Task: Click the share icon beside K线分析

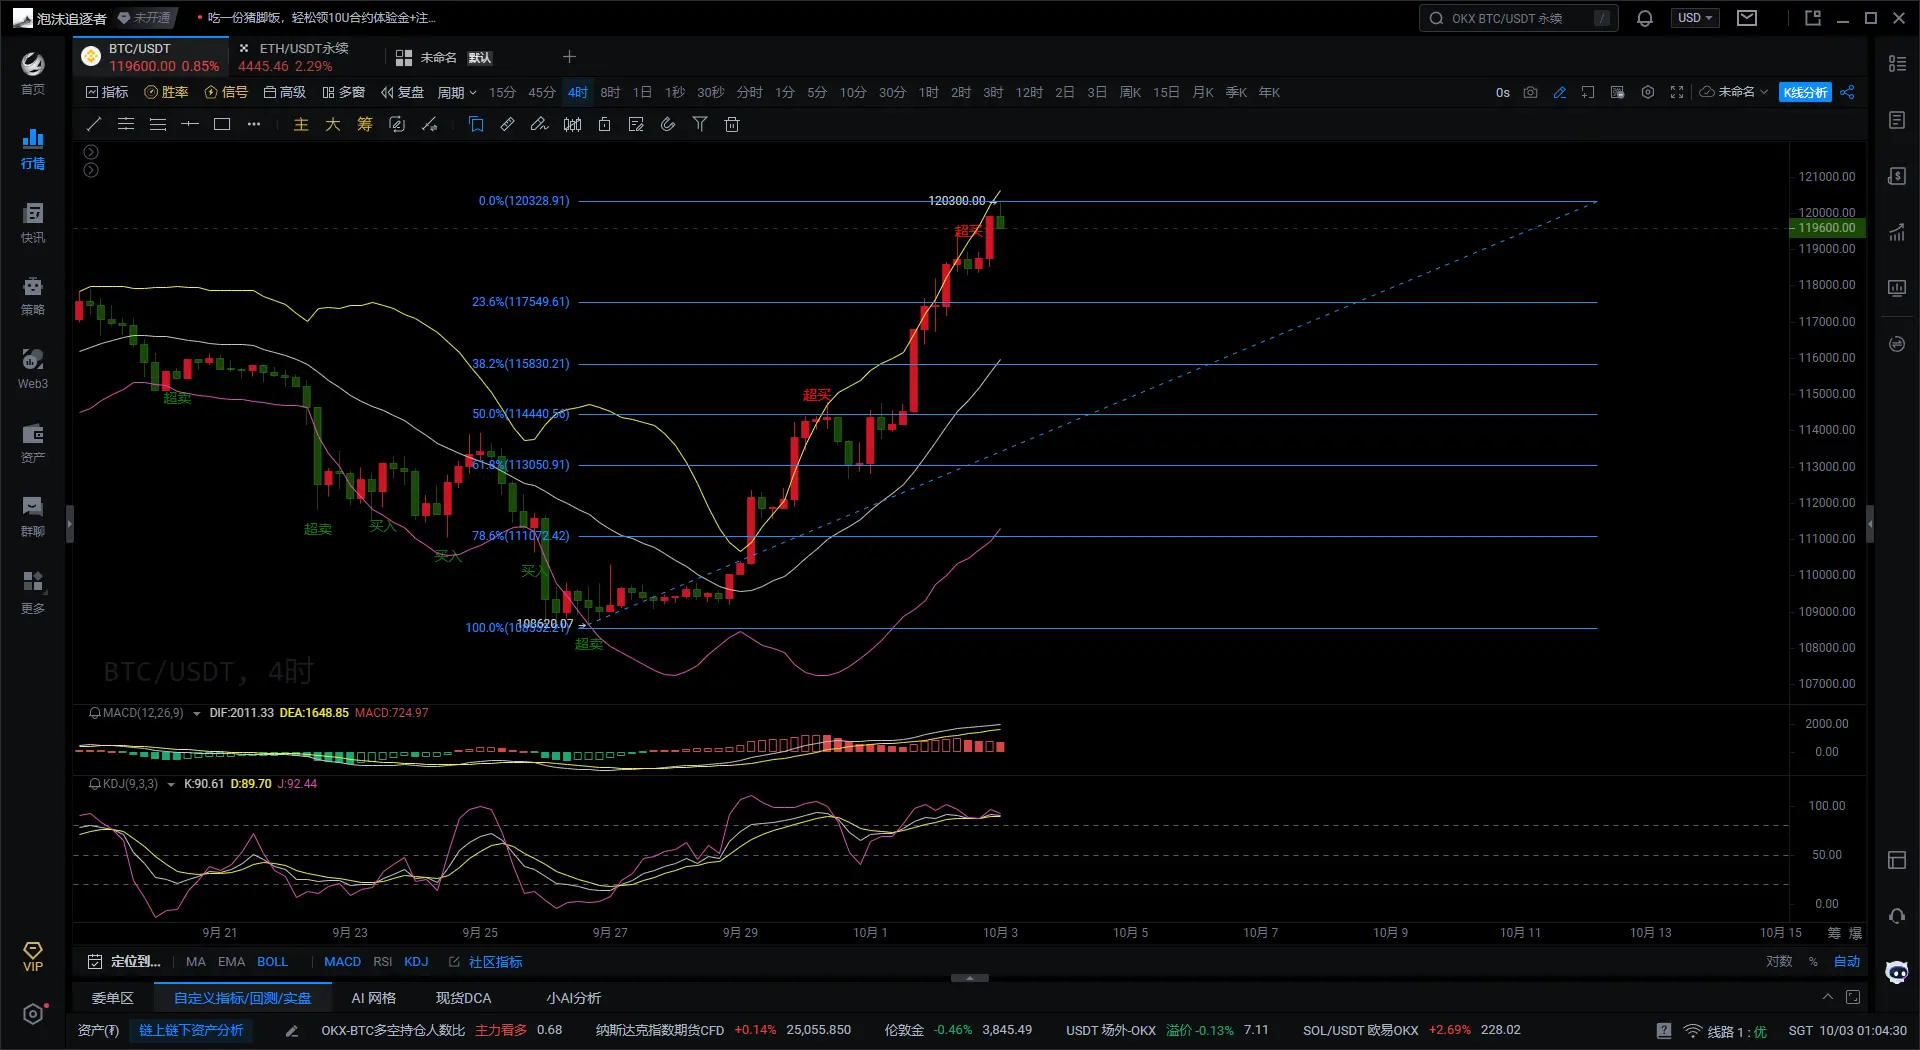Action: [1847, 92]
